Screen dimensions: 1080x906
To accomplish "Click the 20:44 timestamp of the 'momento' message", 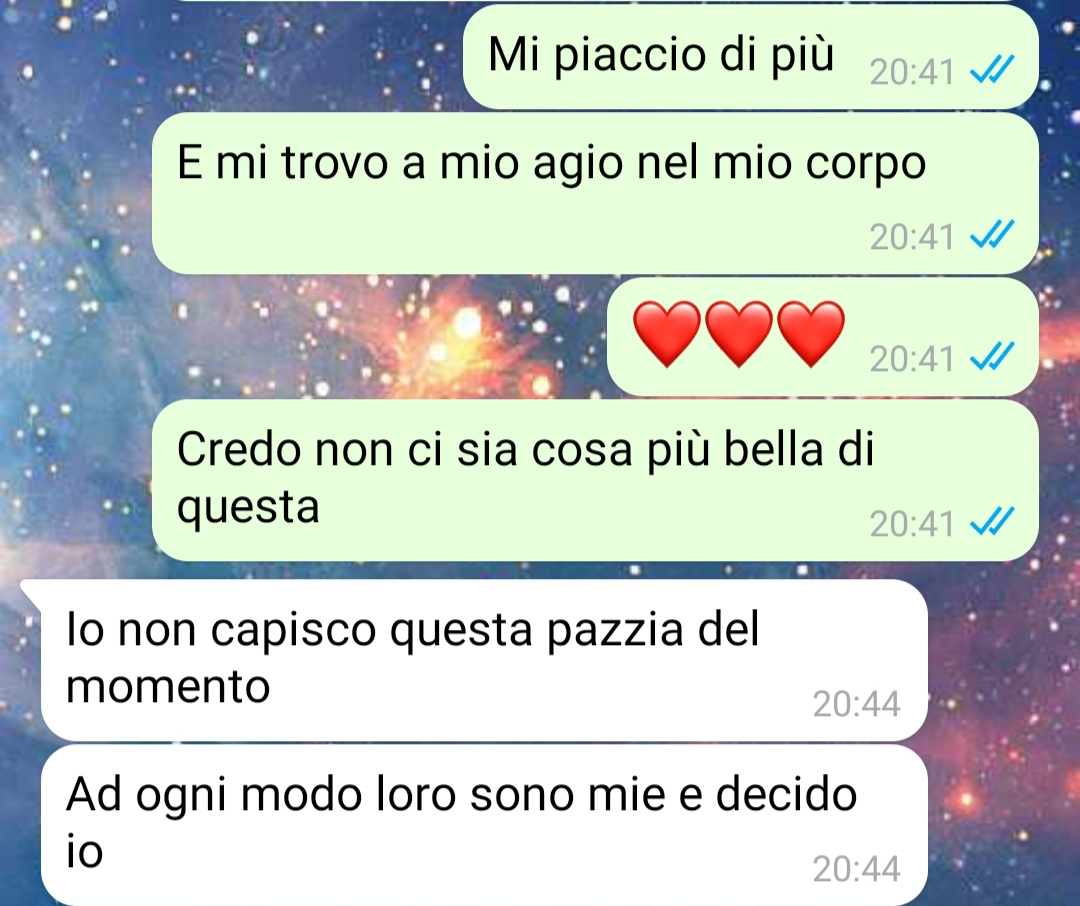I will (856, 703).
